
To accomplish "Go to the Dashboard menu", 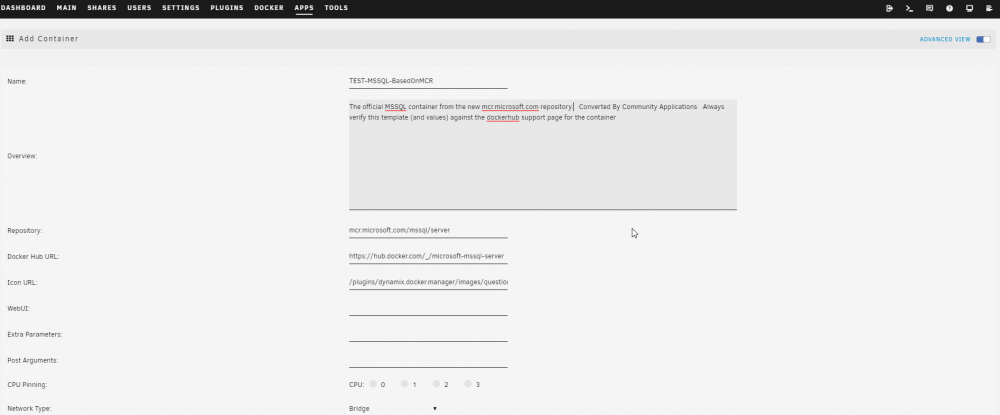I will (x=23, y=8).
